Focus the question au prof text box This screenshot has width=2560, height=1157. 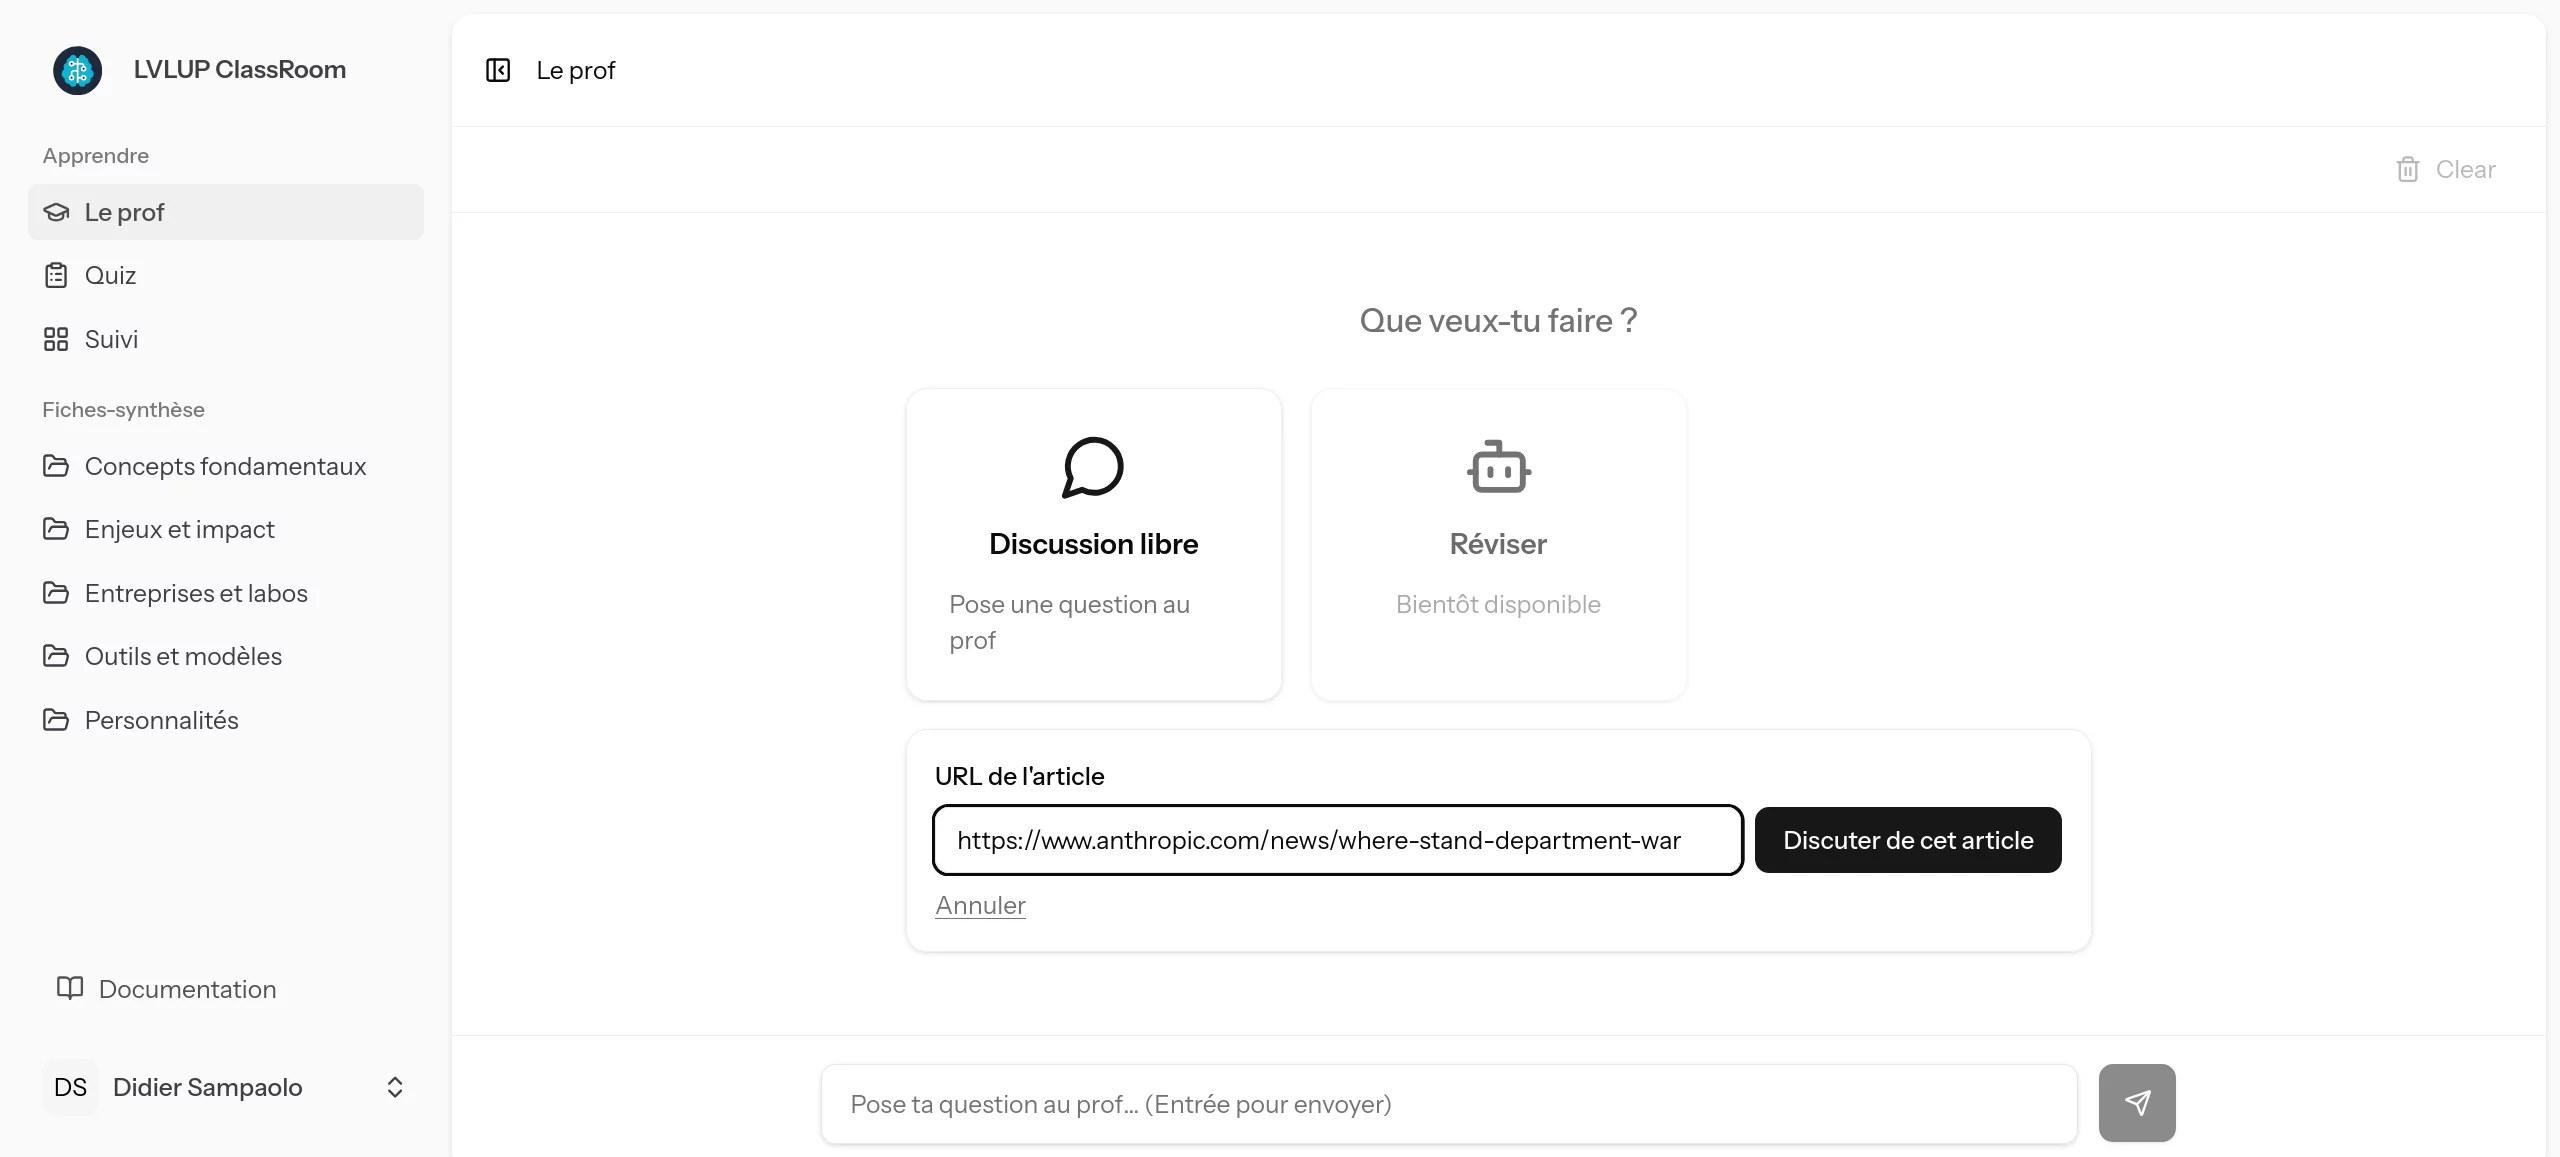1448,1104
